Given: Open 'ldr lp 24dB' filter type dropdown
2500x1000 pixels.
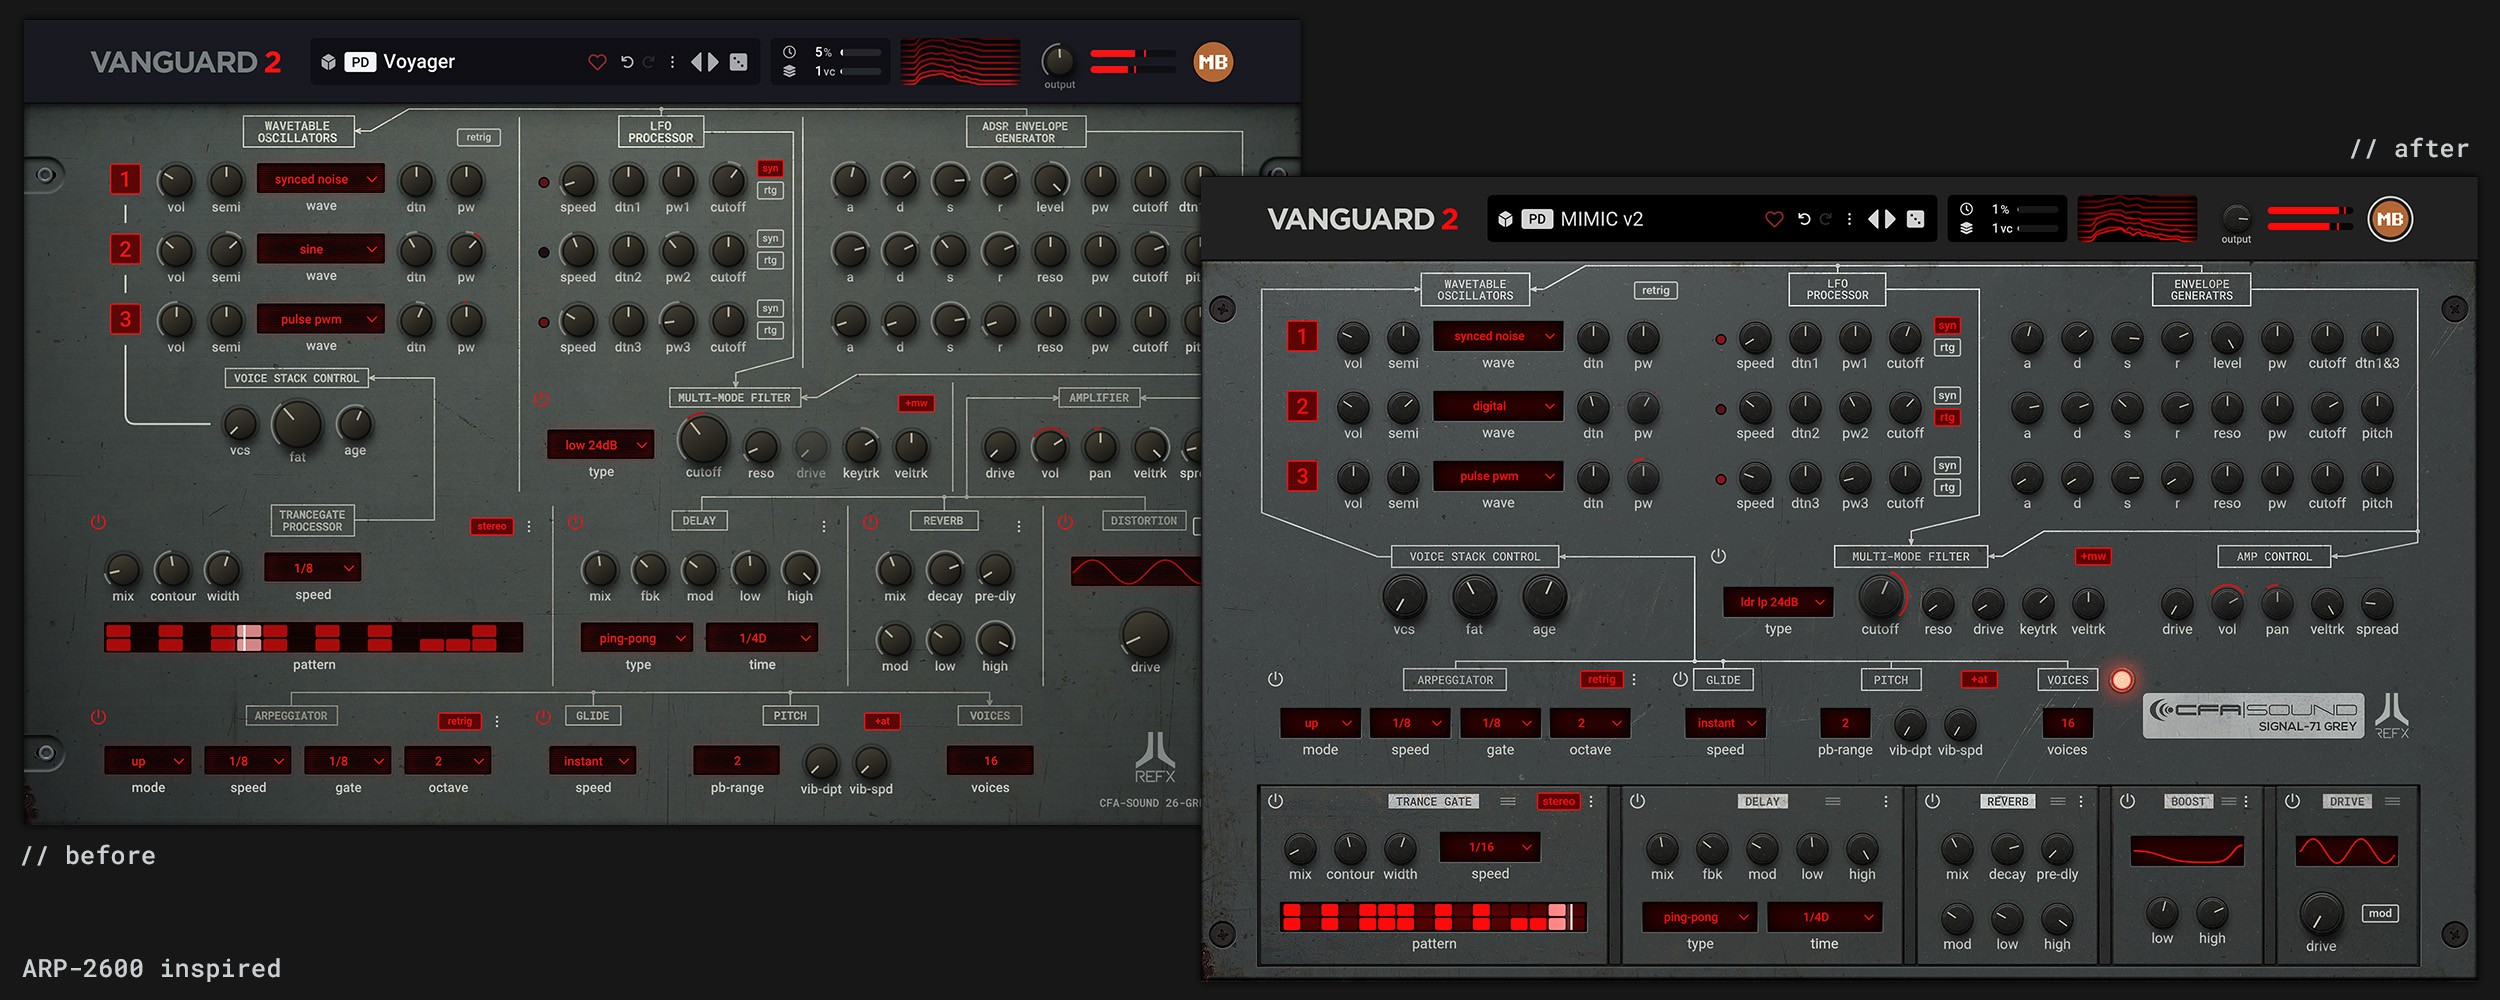Looking at the screenshot, I should pyautogui.click(x=1778, y=602).
